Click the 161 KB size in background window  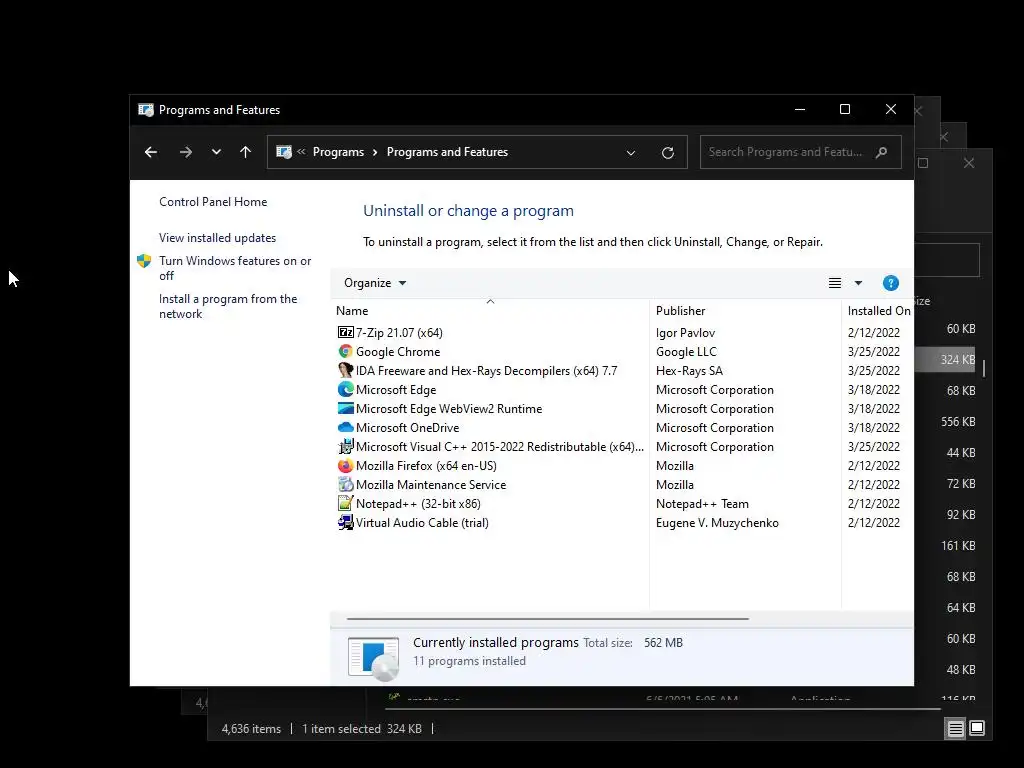click(958, 545)
